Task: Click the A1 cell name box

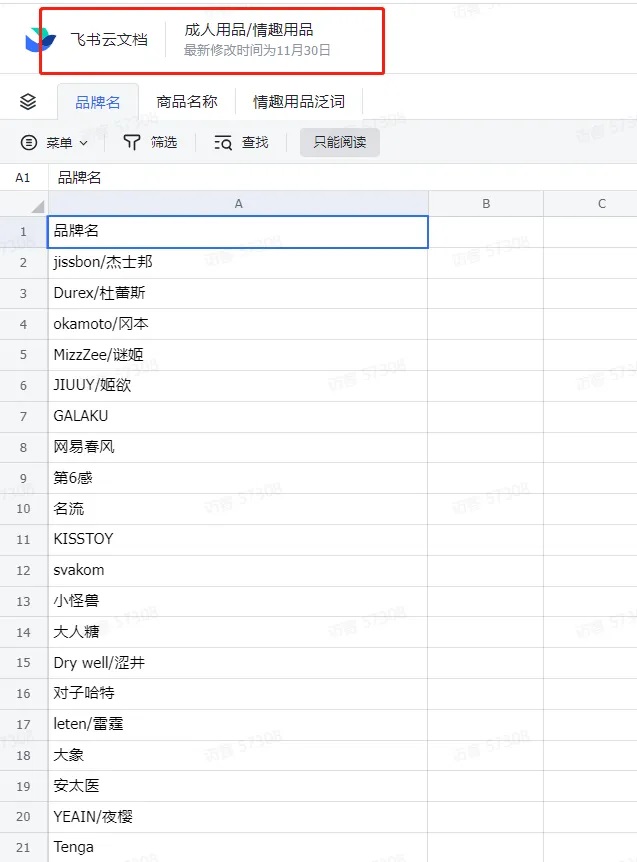Action: point(23,177)
